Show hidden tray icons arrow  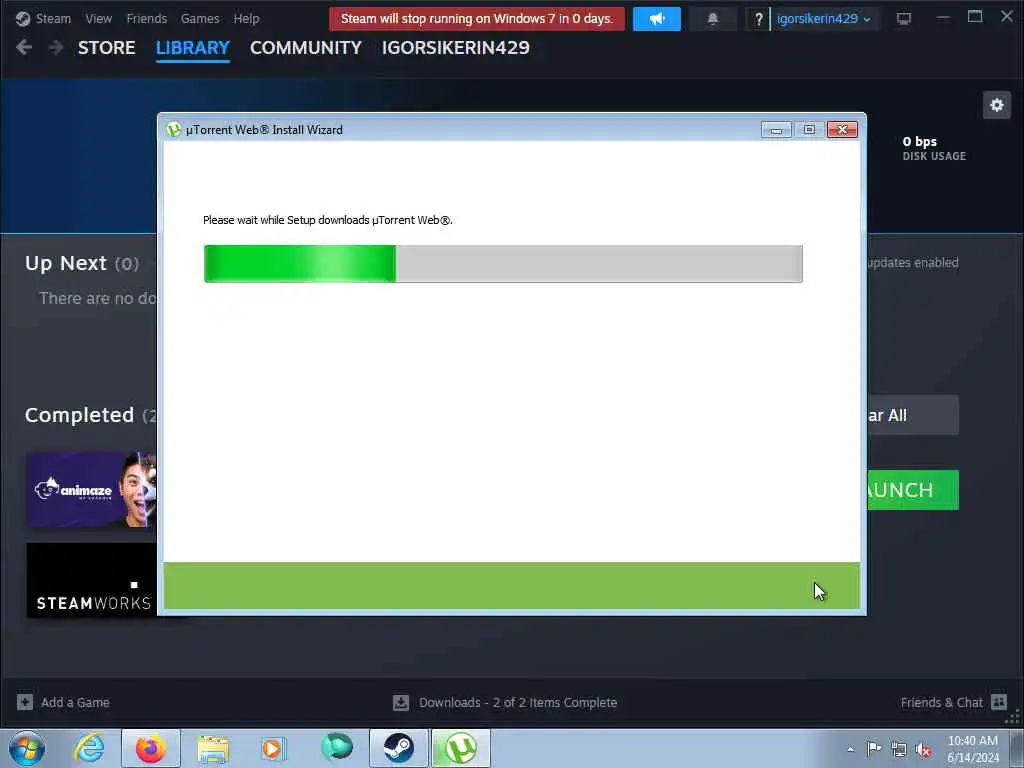coord(850,749)
